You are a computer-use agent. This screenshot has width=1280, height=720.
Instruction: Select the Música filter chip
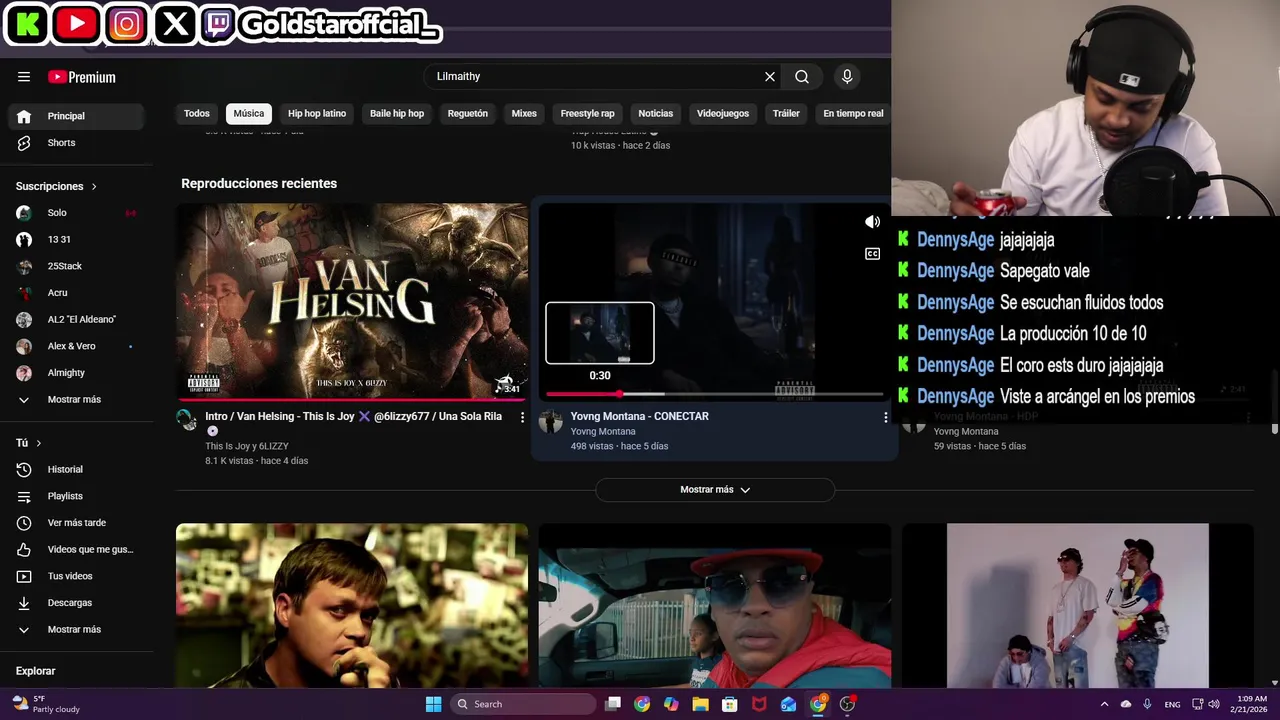coord(249,114)
